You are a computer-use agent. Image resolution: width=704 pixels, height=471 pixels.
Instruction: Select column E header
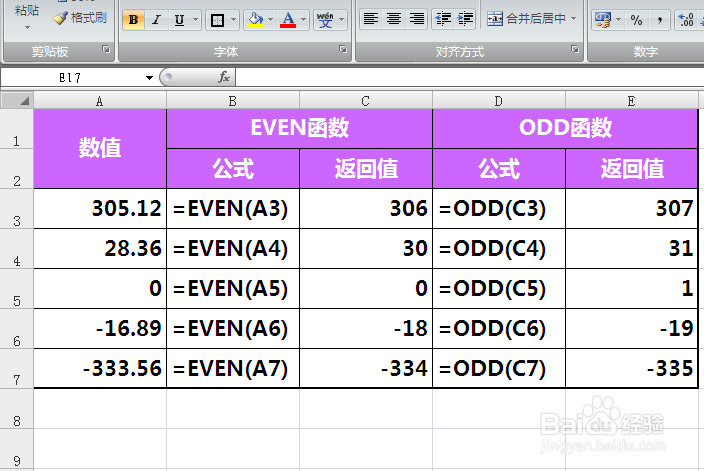pyautogui.click(x=631, y=101)
